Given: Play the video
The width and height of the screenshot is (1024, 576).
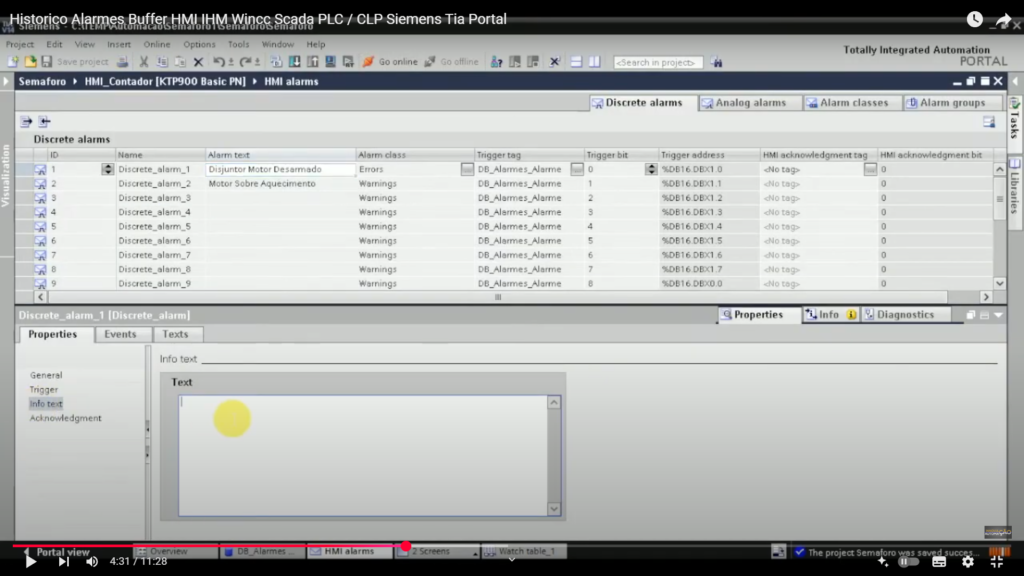Looking at the screenshot, I should 30,562.
